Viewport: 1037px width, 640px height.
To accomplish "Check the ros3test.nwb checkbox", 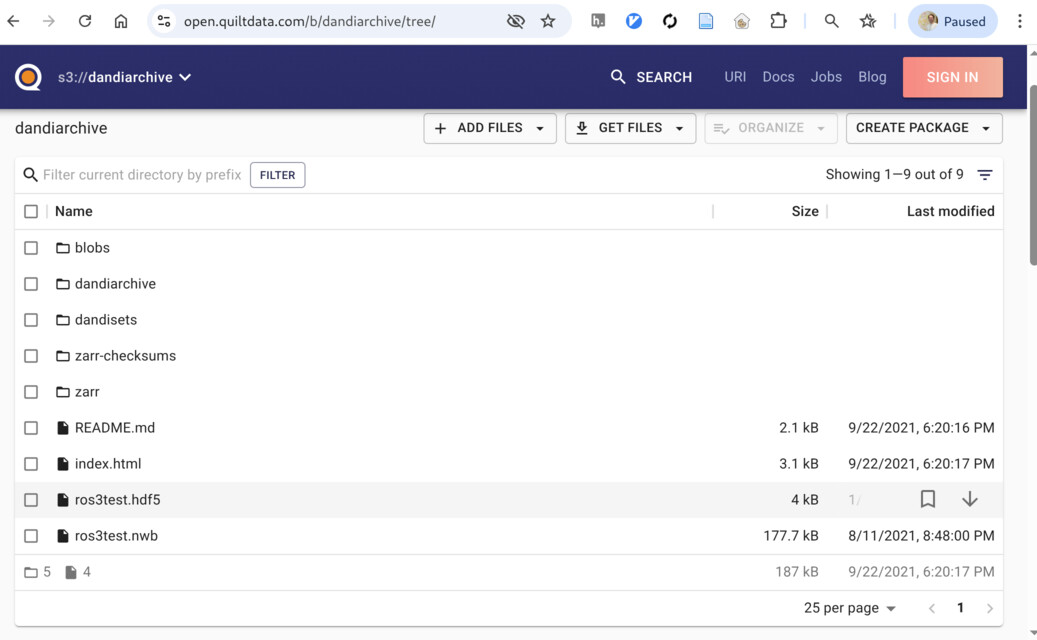I will [31, 536].
